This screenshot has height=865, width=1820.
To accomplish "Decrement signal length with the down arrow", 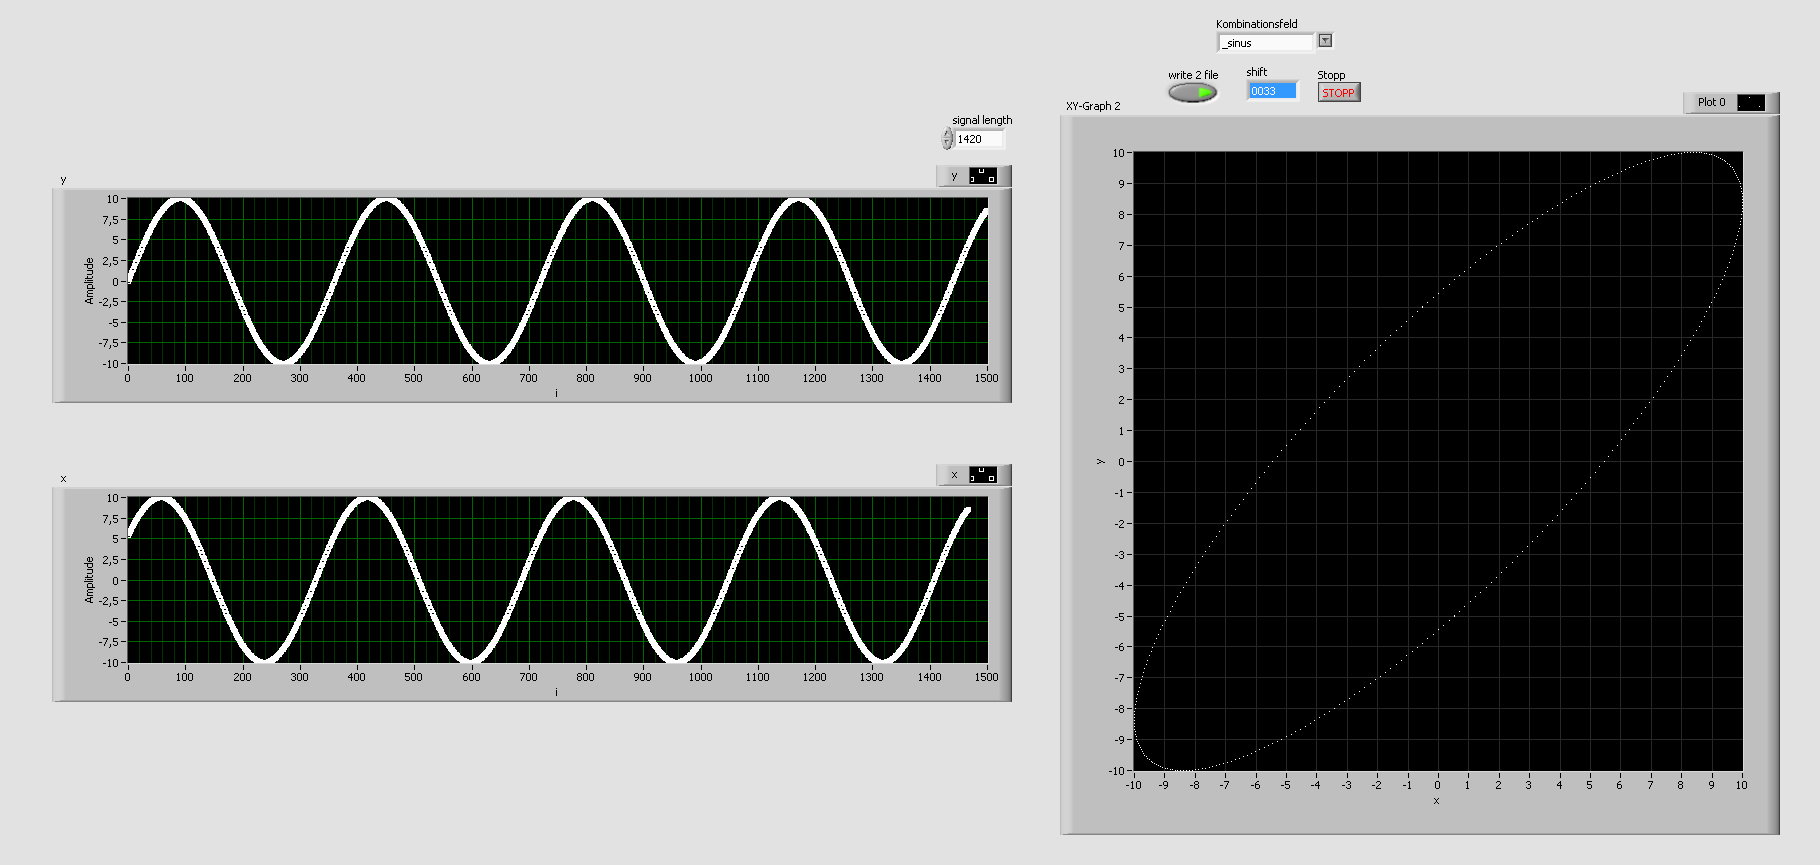I will point(947,145).
